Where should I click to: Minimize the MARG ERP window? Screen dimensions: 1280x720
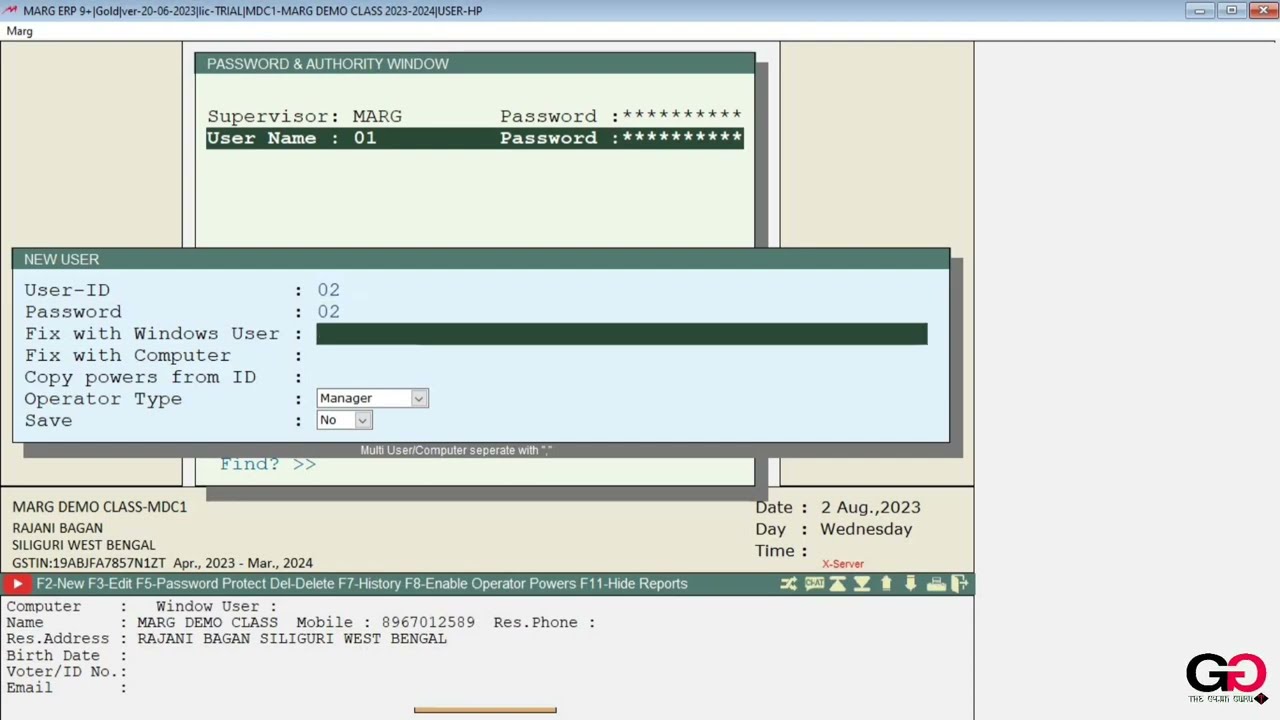[1200, 10]
